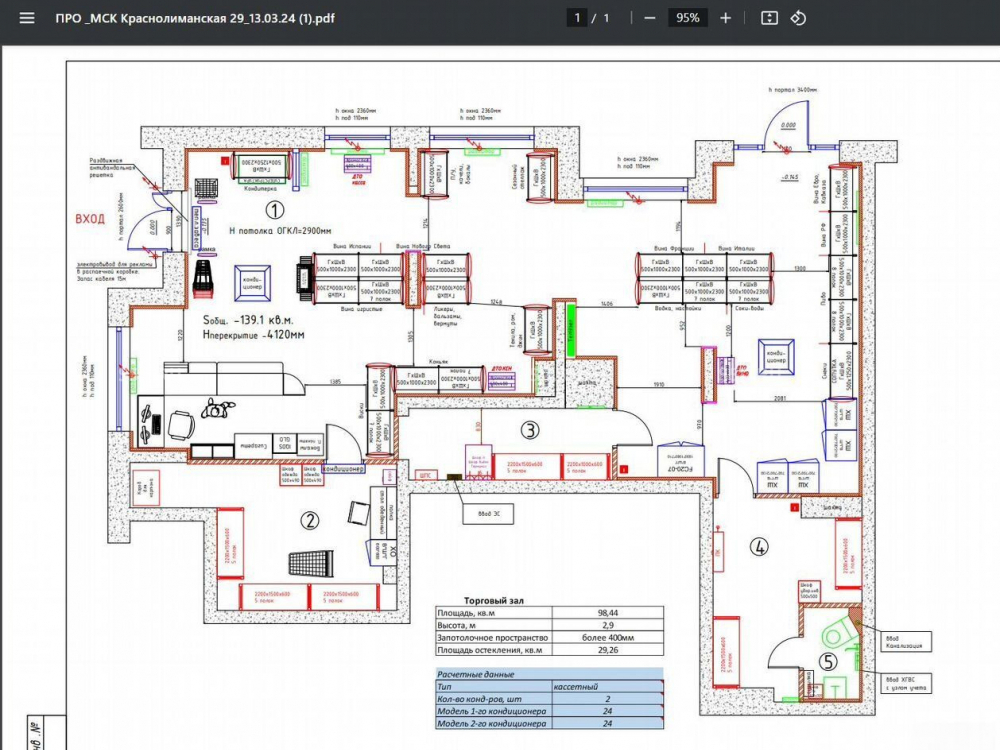Click the PDF file name title
This screenshot has height=750, width=1000.
(195, 18)
